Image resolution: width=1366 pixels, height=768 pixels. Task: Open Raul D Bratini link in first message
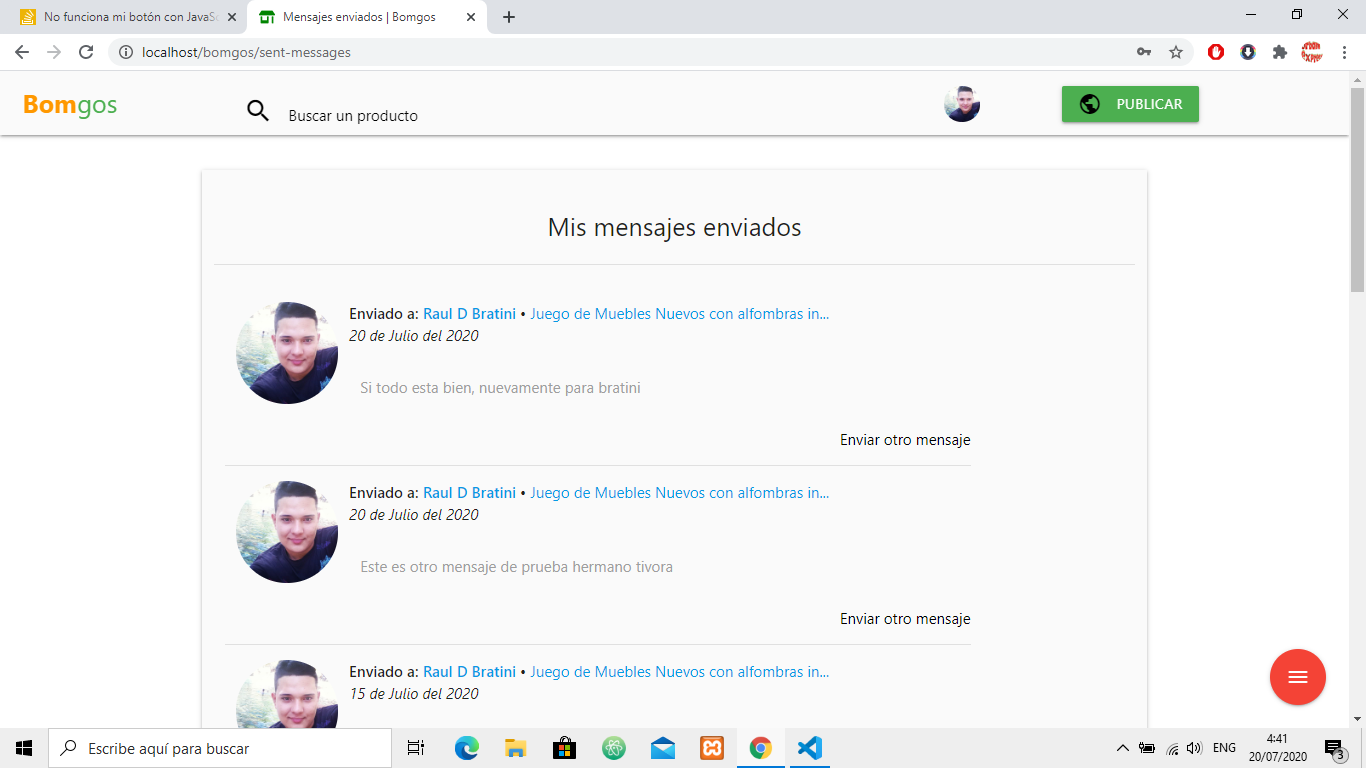pos(469,314)
